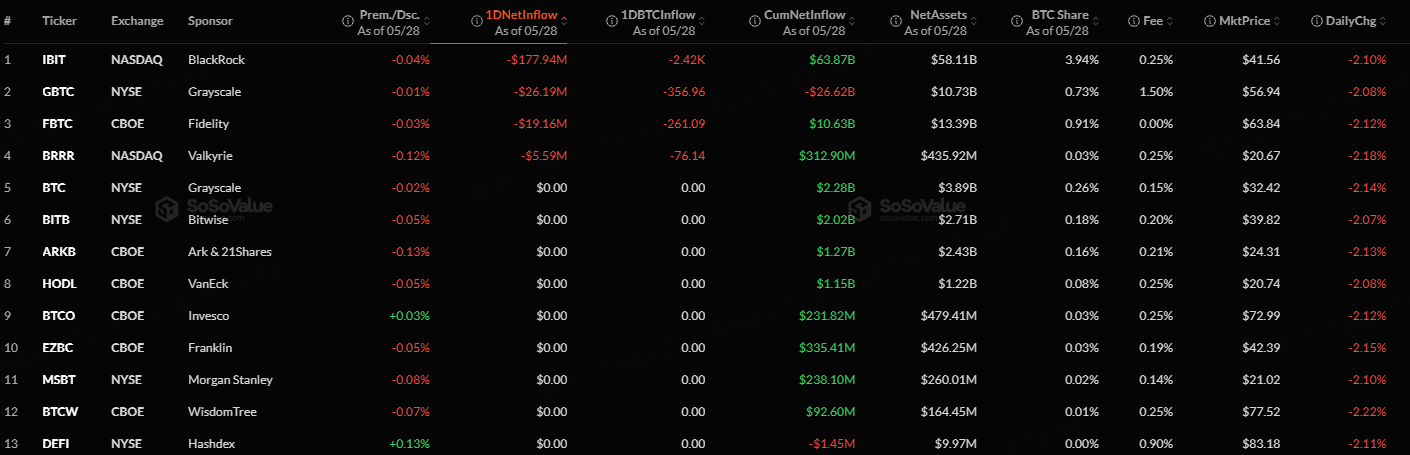Click the -2.42K BTC inflow value
The image size is (1410, 455).
click(687, 60)
